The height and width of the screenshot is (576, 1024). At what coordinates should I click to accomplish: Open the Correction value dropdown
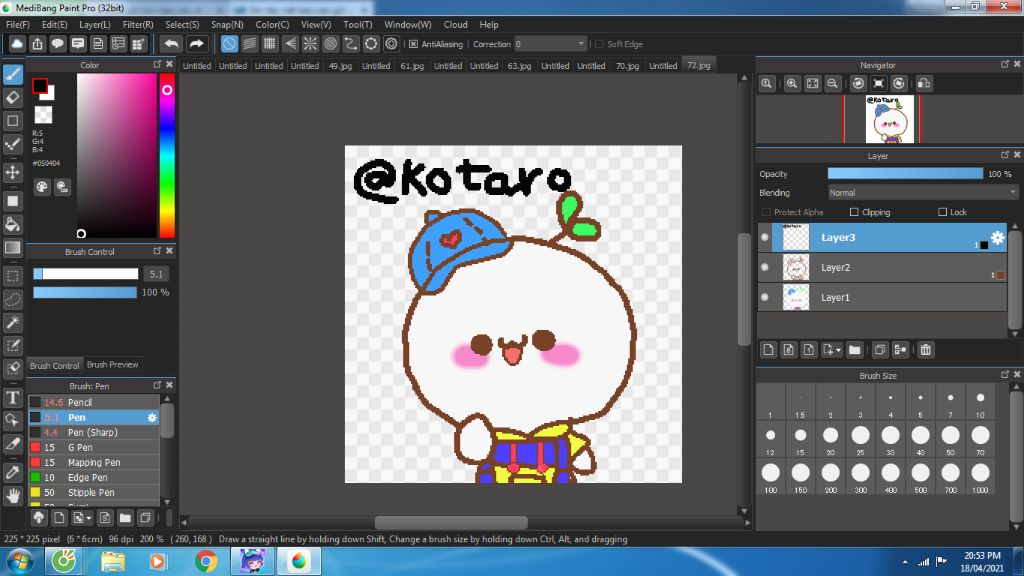pos(551,44)
